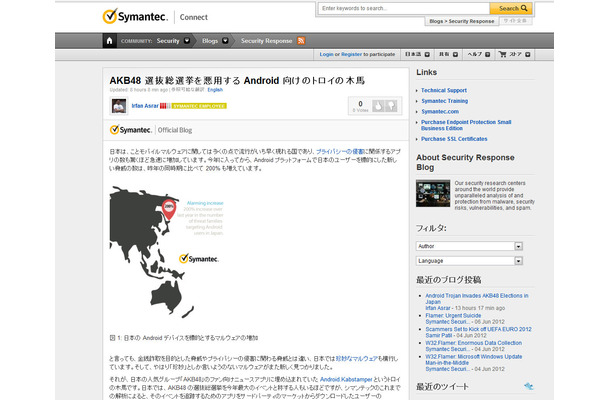Screen dimensions: 610x400
Task: Expand the Blogs dropdown arrow
Action: 225,41
